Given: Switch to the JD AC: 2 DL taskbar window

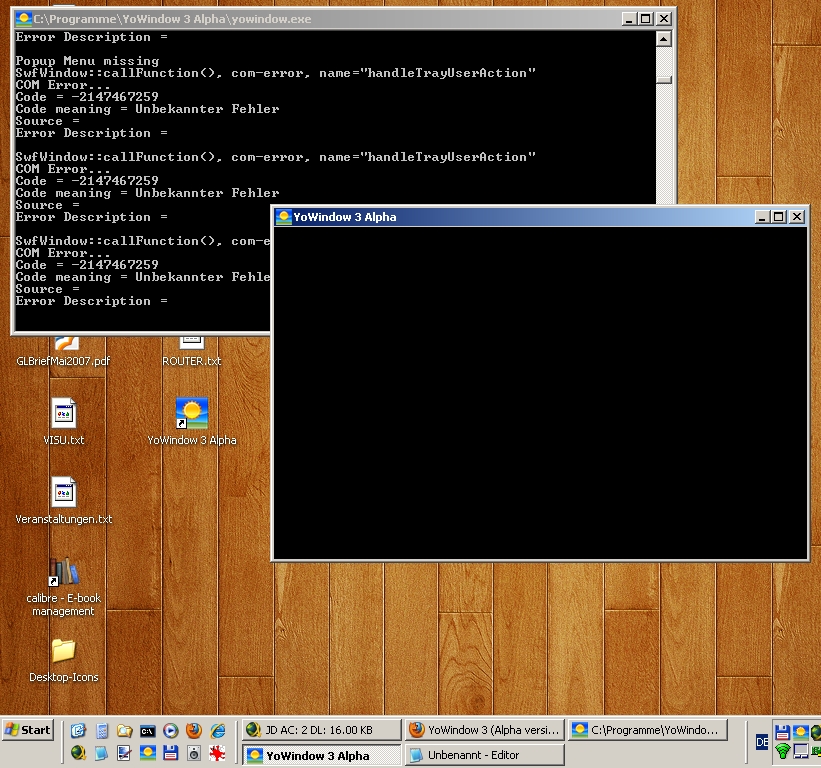Looking at the screenshot, I should [x=321, y=730].
